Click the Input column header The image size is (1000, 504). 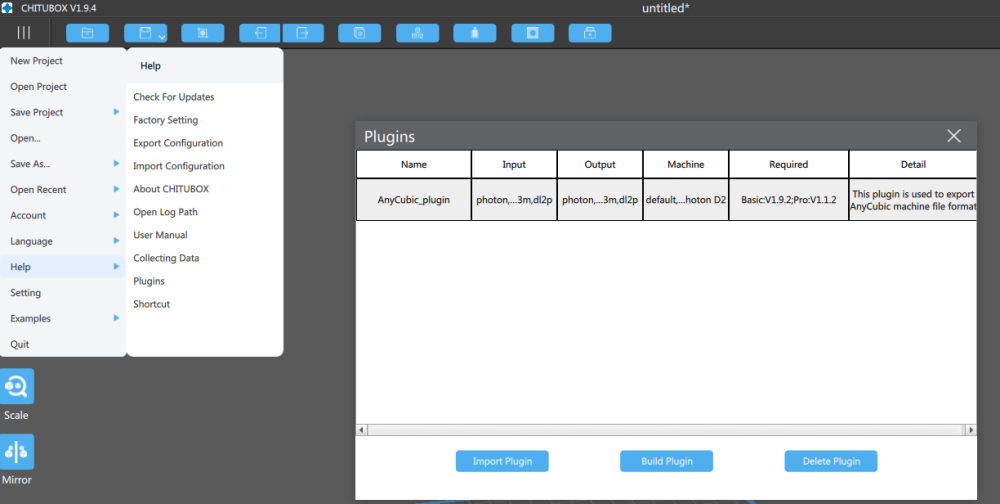pos(514,165)
